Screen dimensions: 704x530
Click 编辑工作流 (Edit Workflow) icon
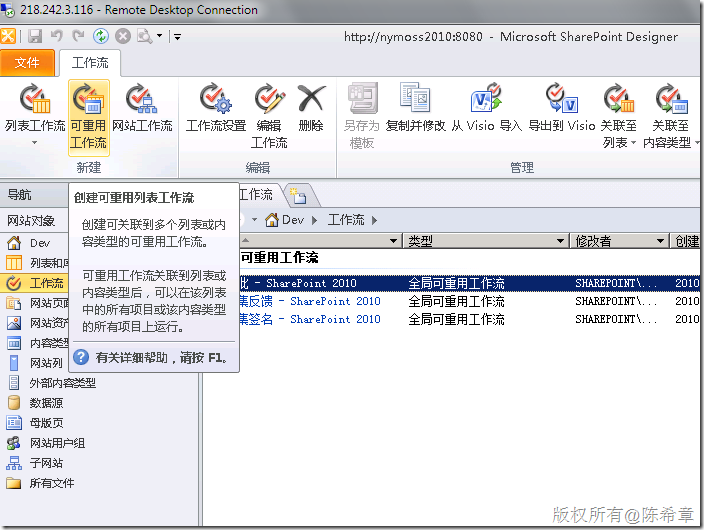pyautogui.click(x=269, y=98)
